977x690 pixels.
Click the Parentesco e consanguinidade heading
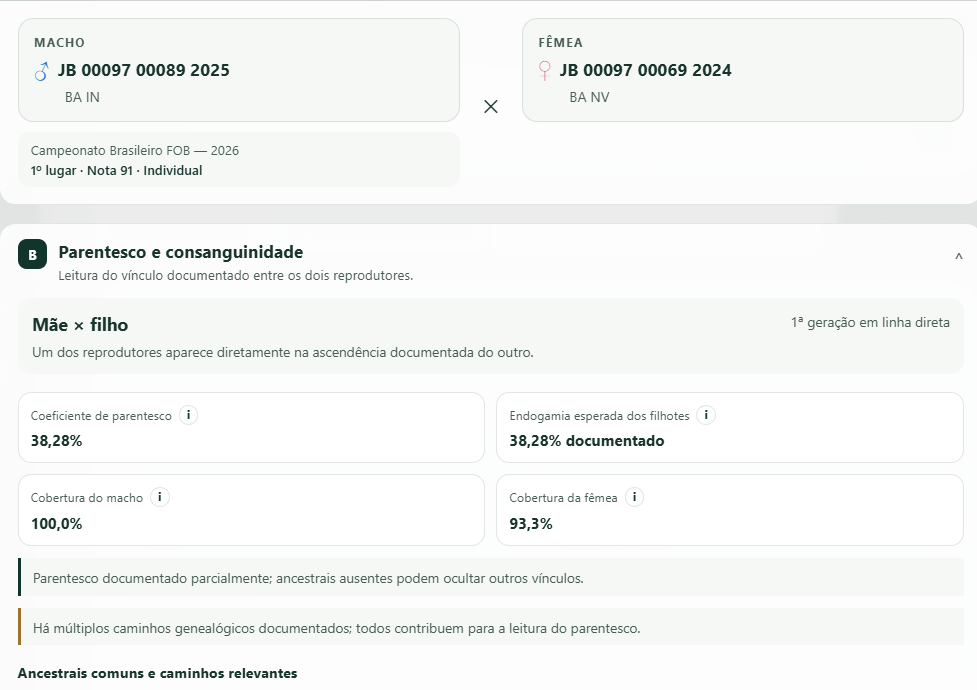(181, 252)
